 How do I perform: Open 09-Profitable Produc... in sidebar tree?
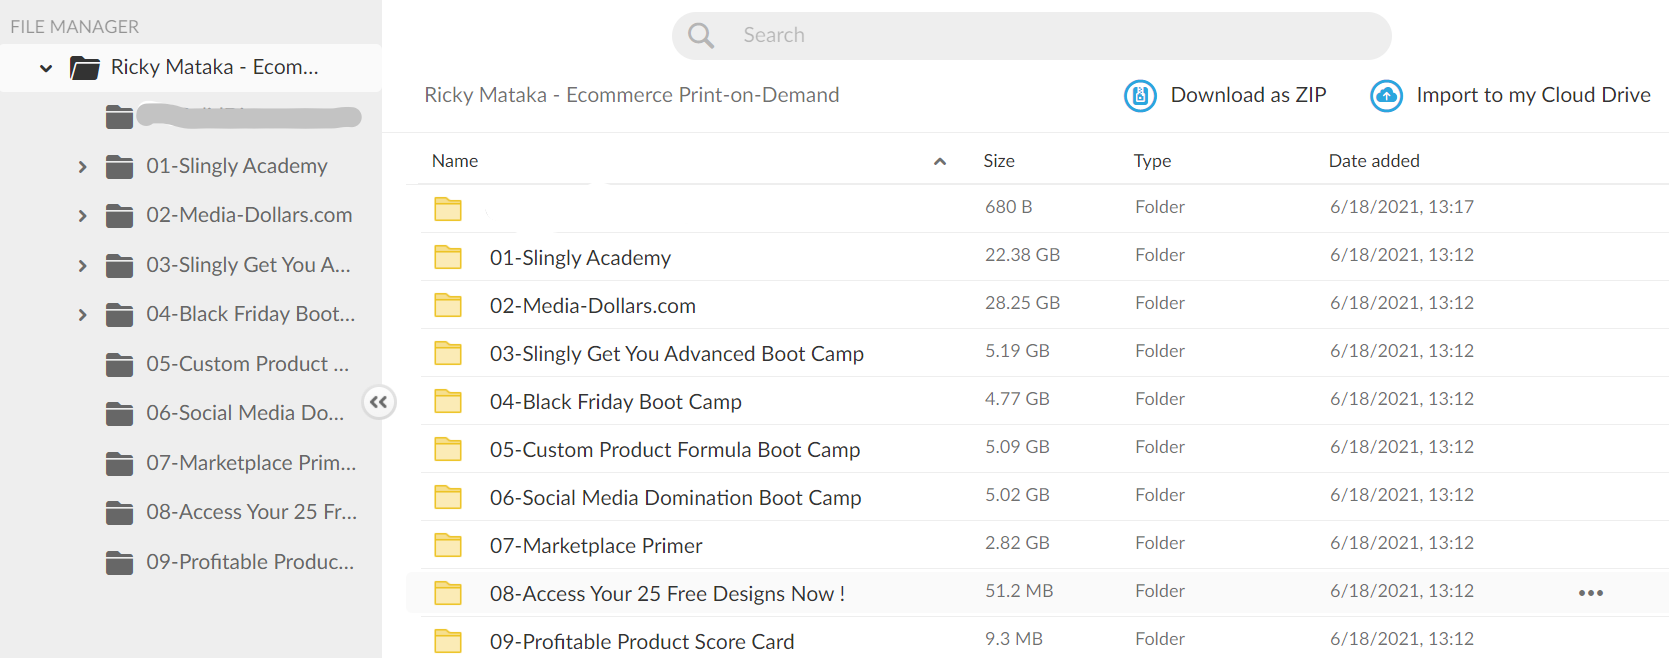point(250,562)
